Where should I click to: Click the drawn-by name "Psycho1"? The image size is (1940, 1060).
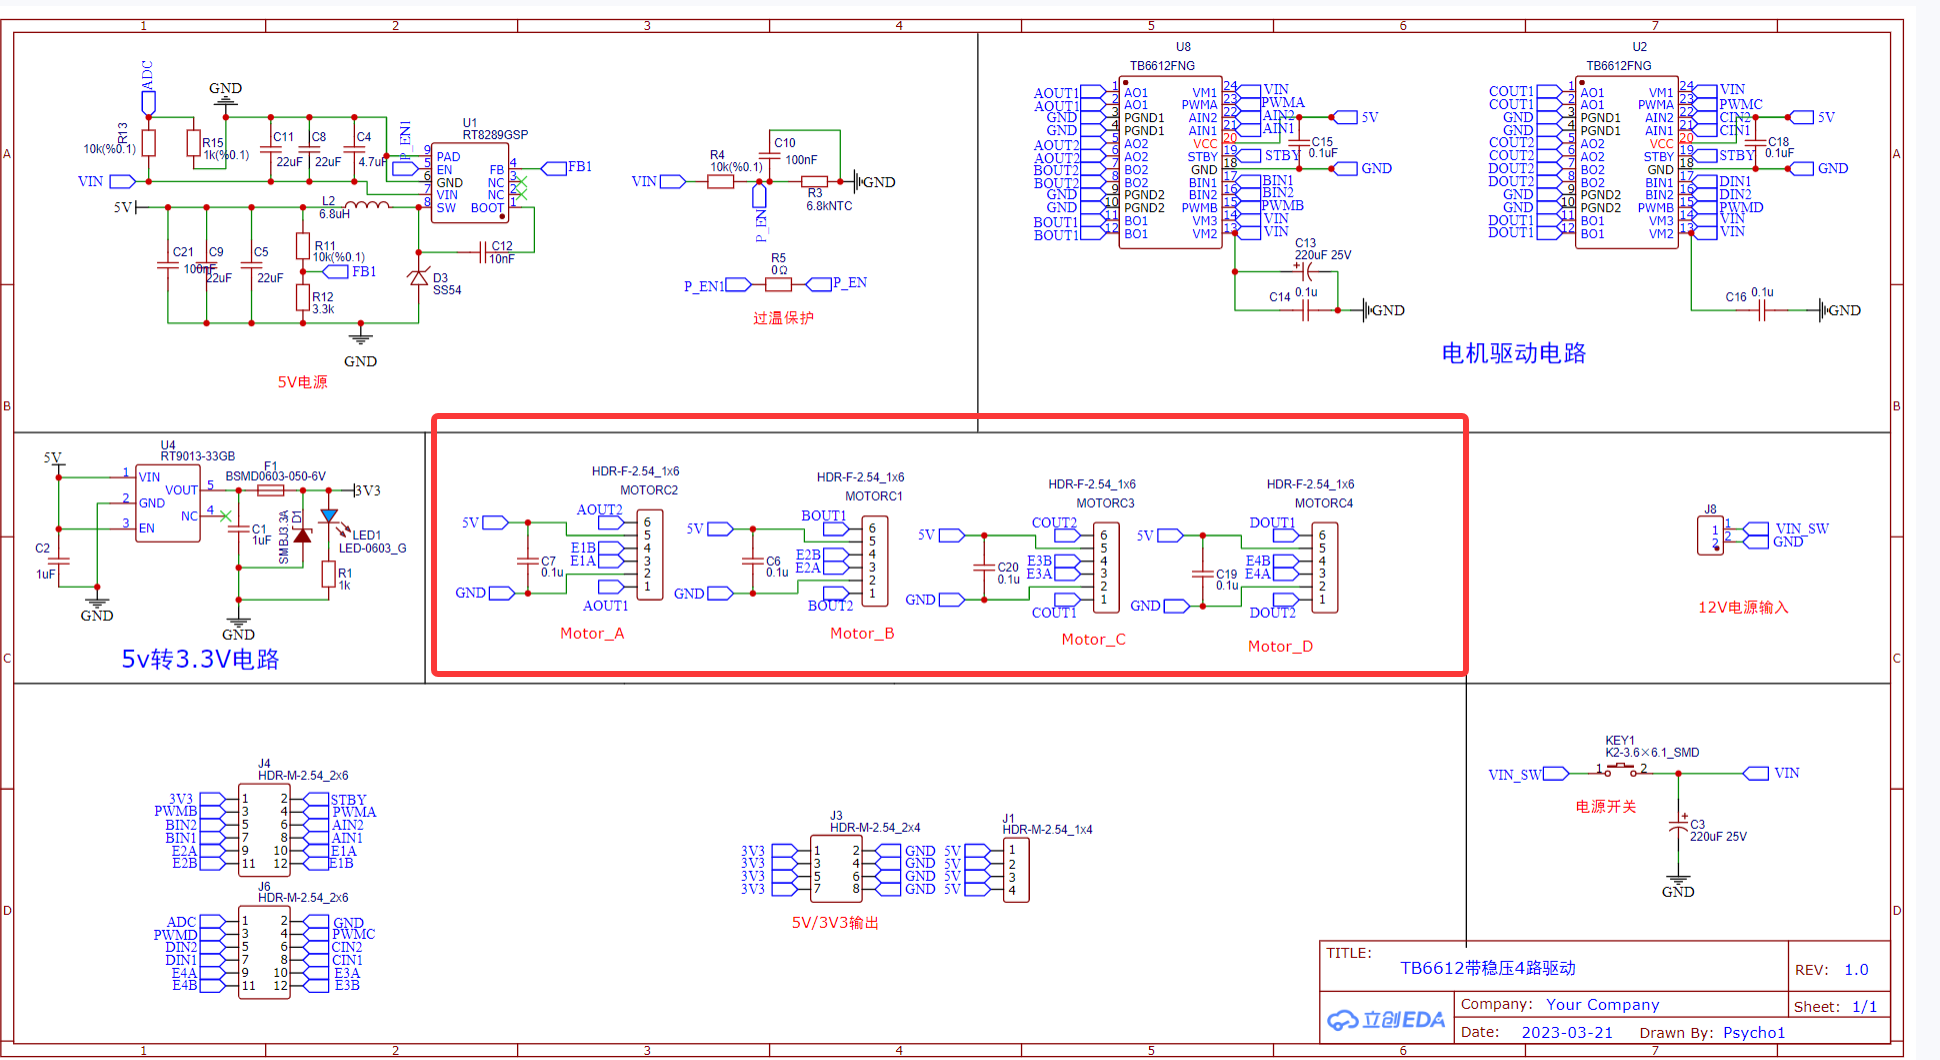point(1754,1032)
